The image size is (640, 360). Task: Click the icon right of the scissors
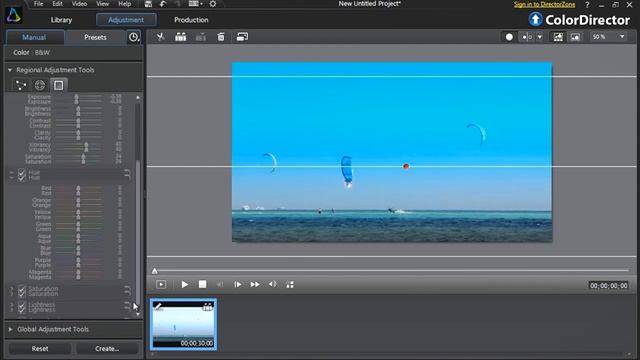click(180, 37)
